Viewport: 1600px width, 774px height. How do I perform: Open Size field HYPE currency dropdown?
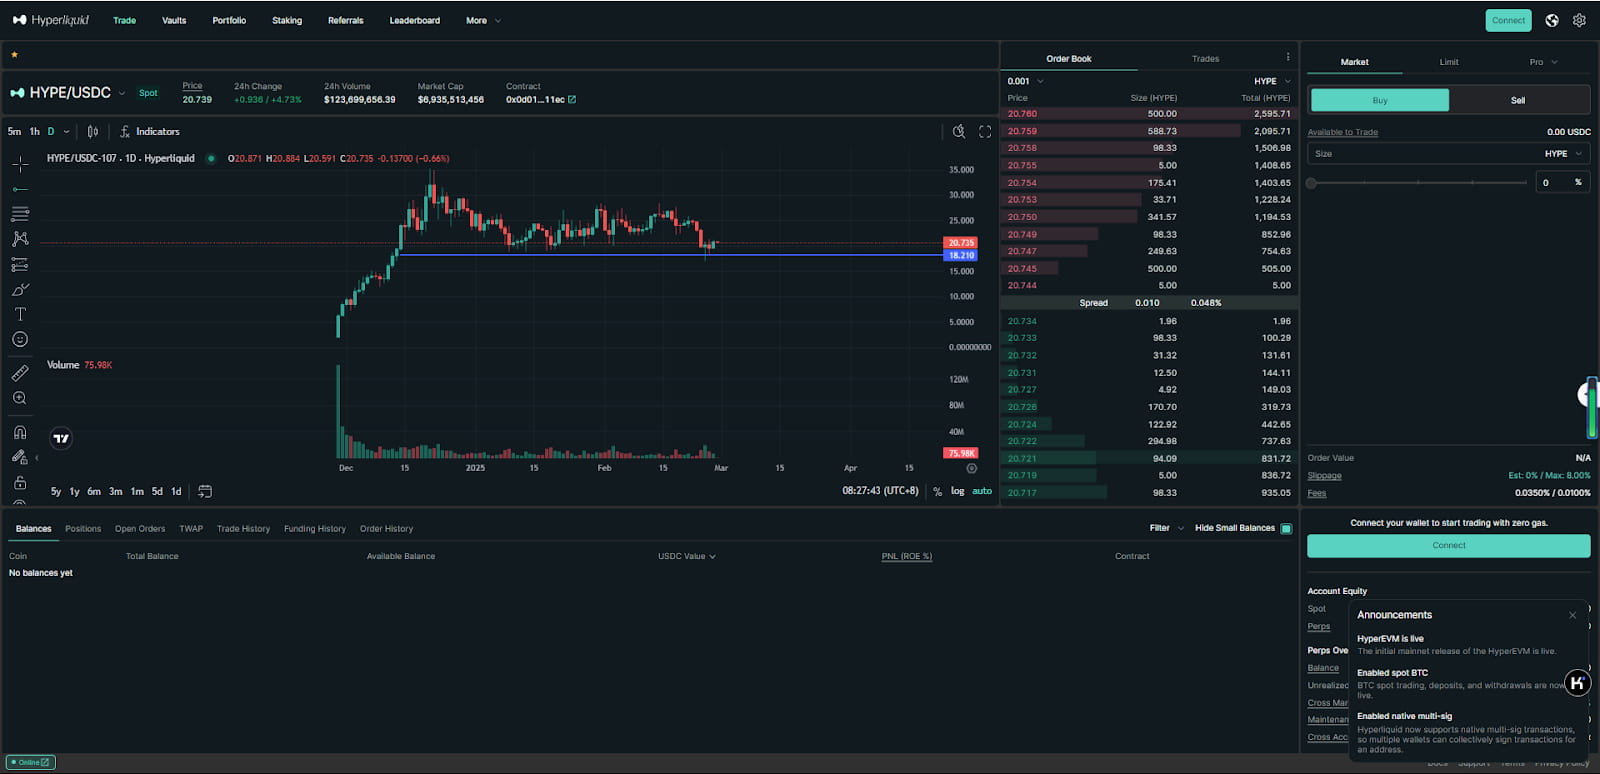pos(1563,154)
